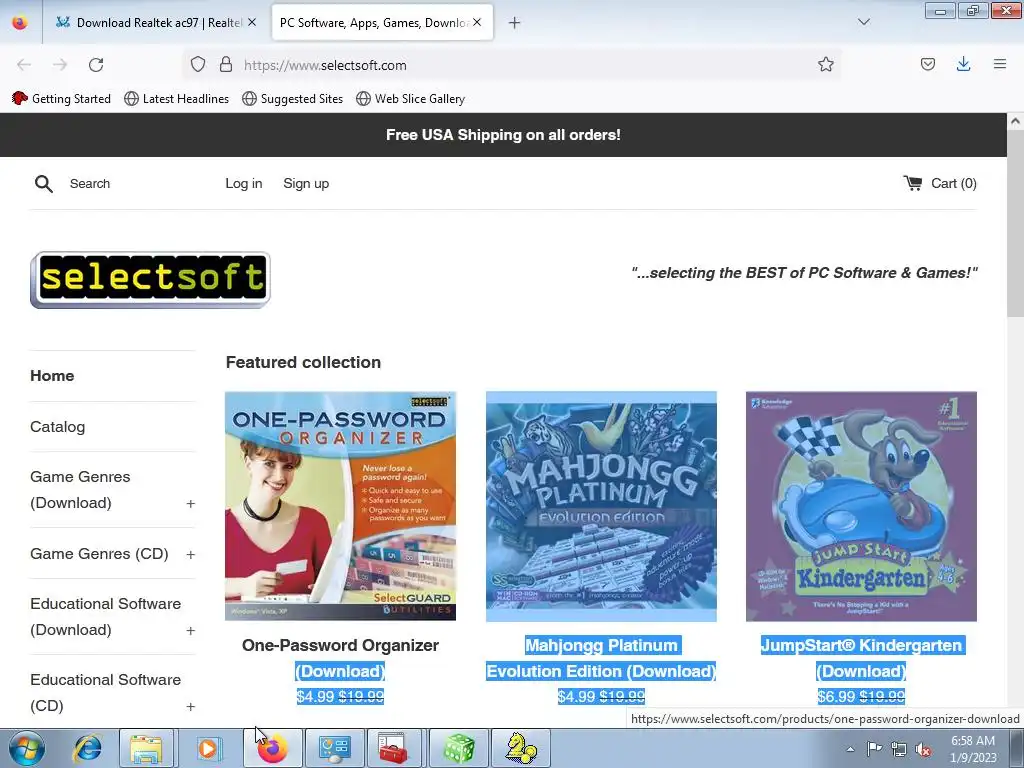Click One-Password Organizer title link

pos(340,658)
